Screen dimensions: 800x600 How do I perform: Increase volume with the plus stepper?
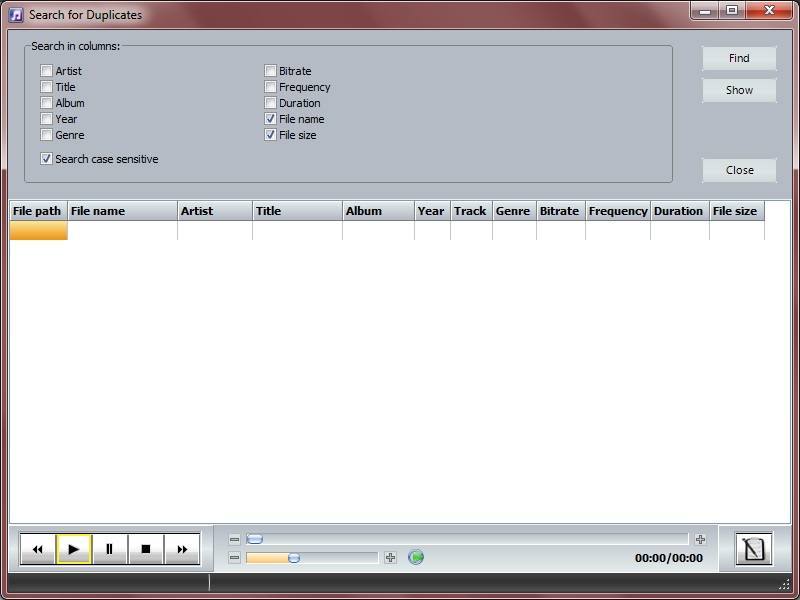(389, 557)
